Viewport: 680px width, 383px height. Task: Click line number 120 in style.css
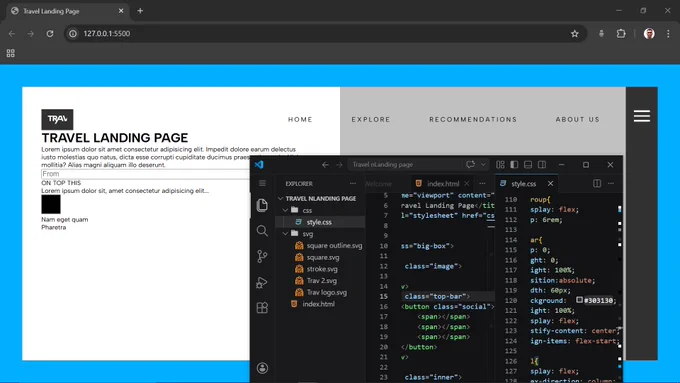pyautogui.click(x=511, y=300)
